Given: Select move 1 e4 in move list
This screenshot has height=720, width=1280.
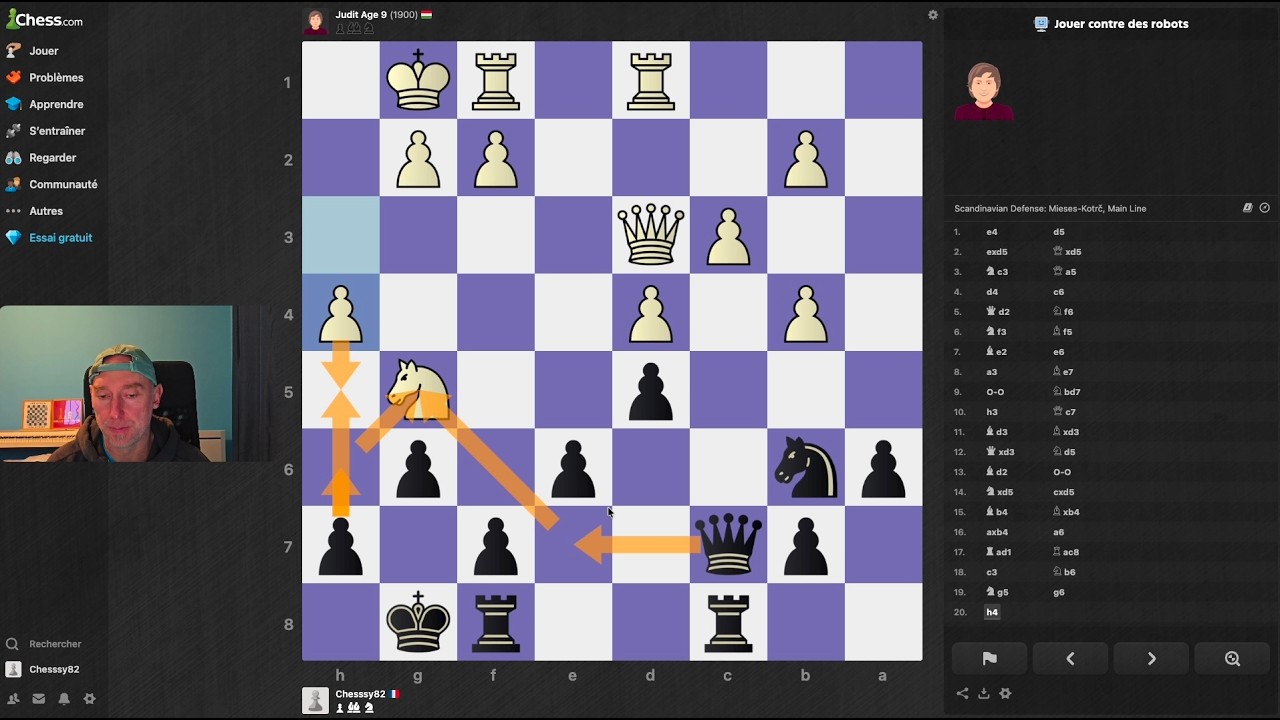Looking at the screenshot, I should click(x=992, y=232).
